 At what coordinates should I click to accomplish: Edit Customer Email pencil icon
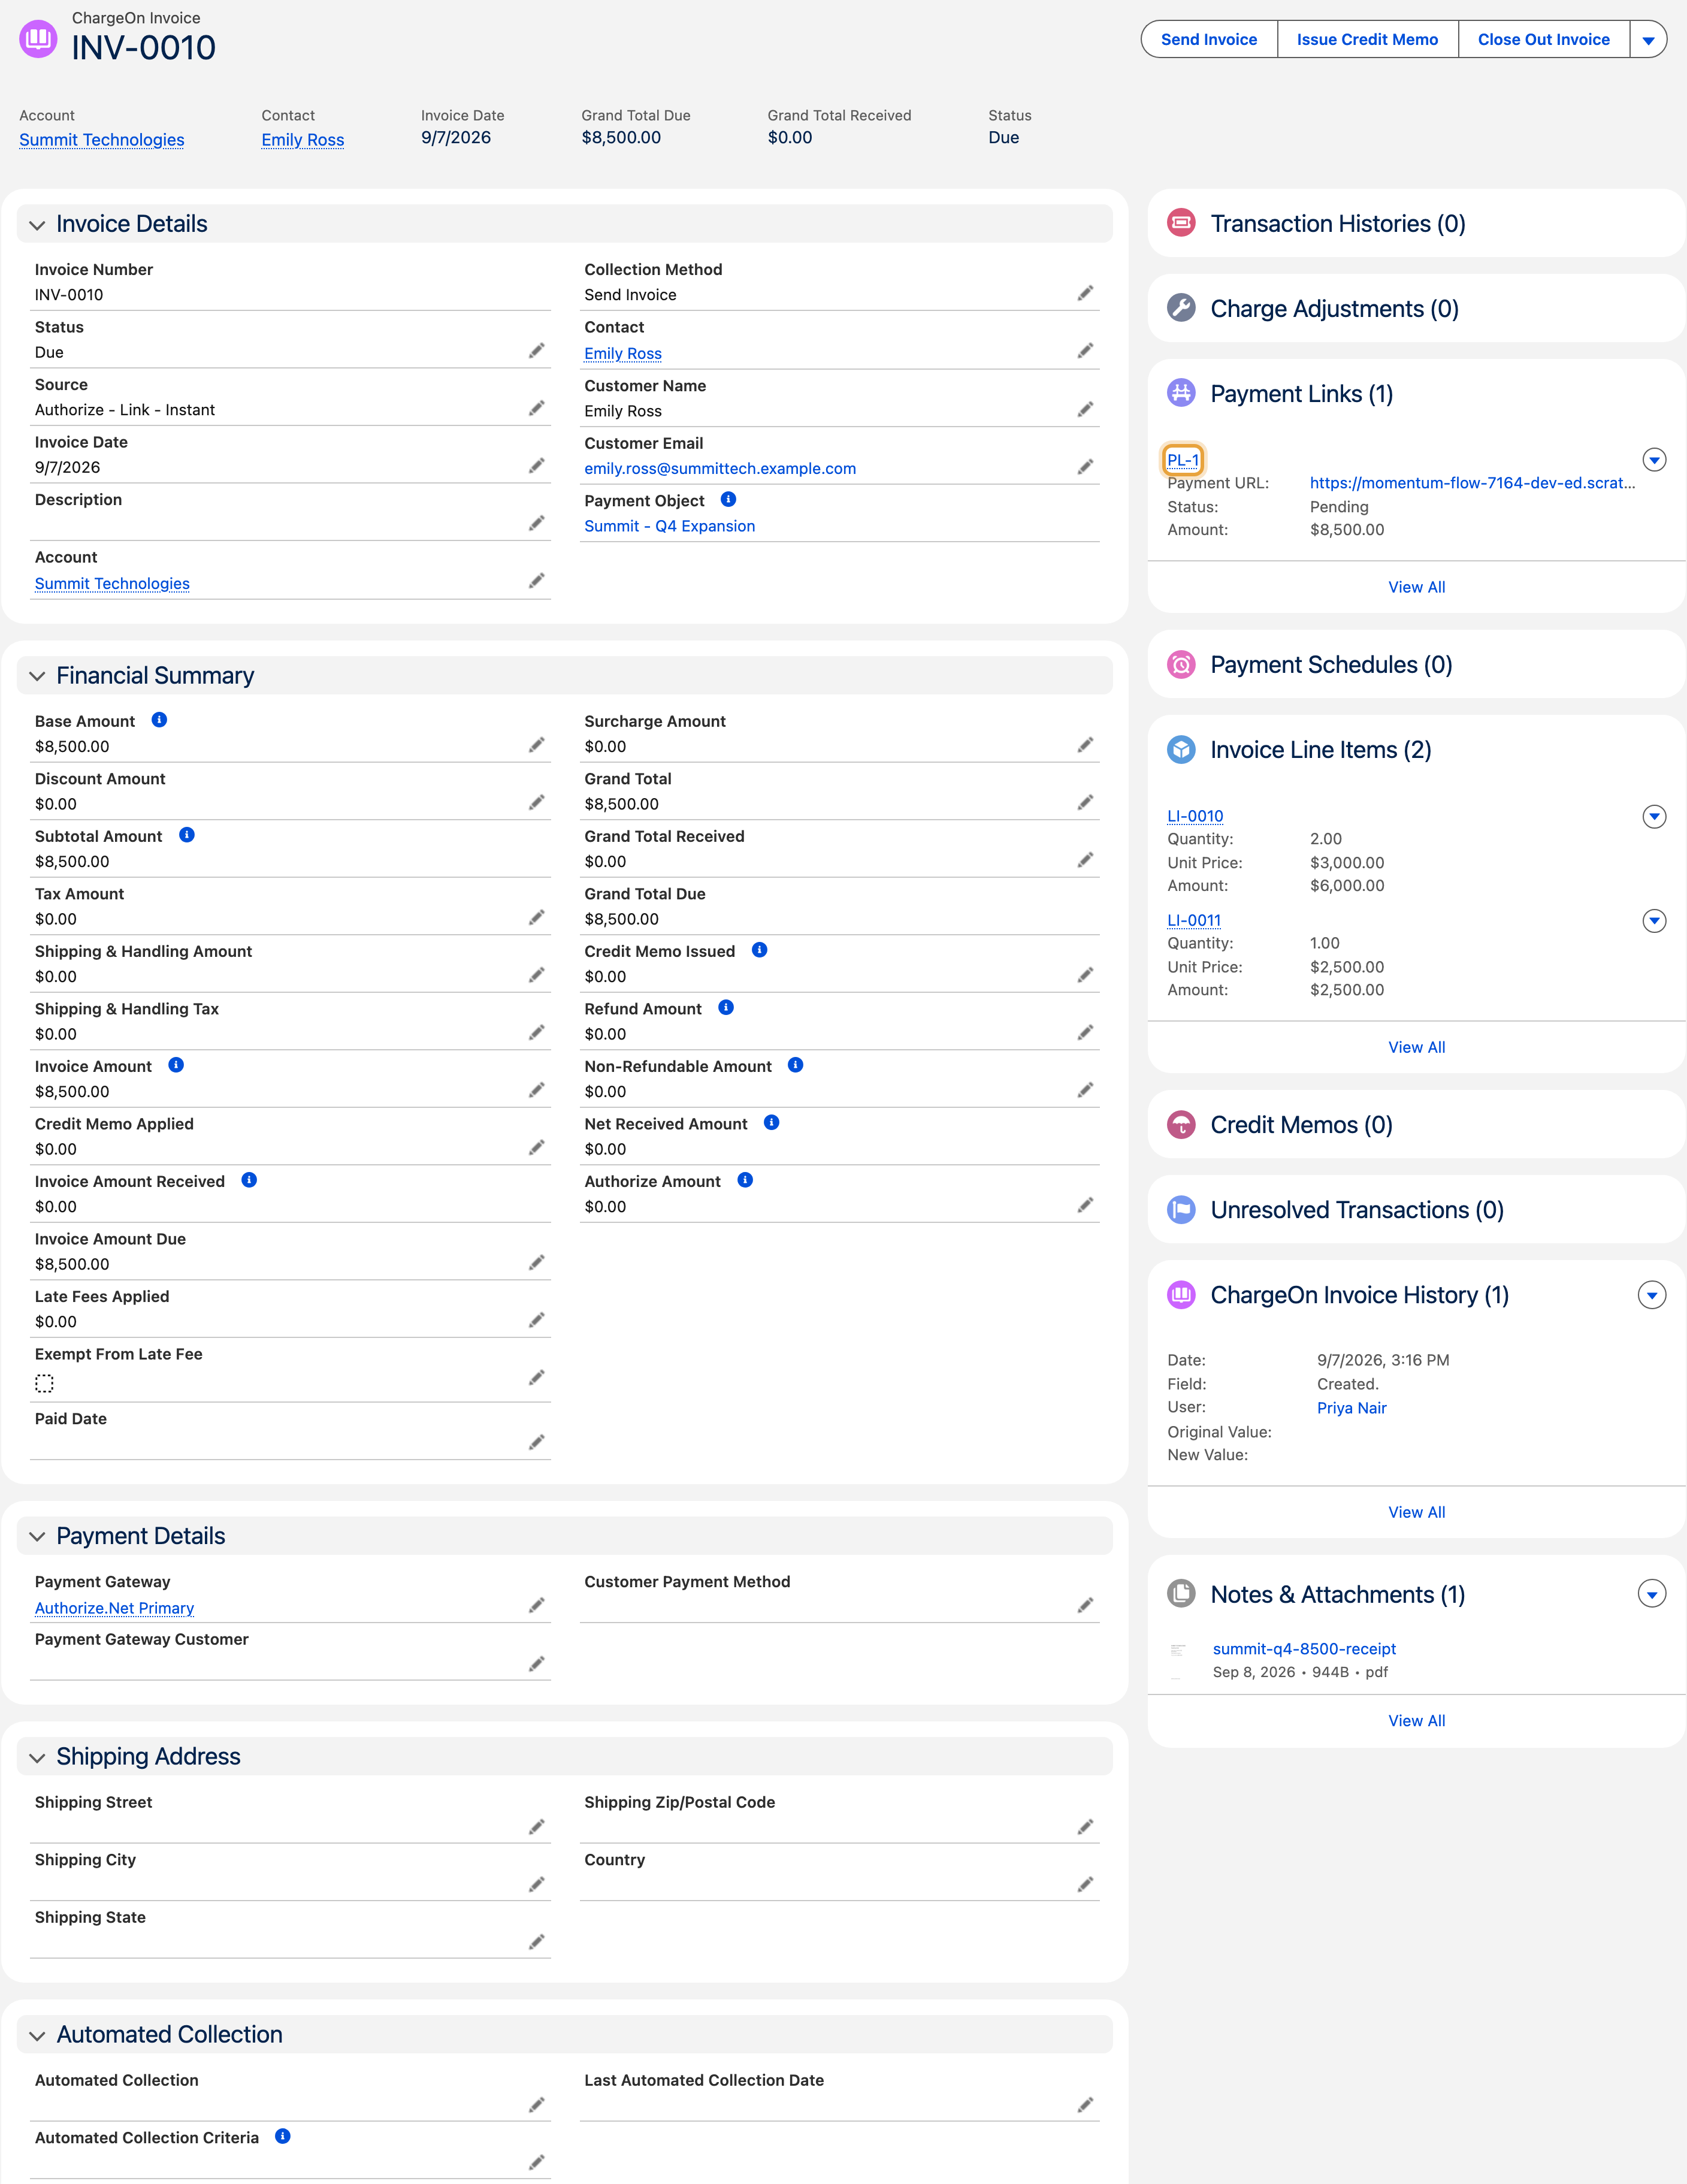pos(1086,467)
